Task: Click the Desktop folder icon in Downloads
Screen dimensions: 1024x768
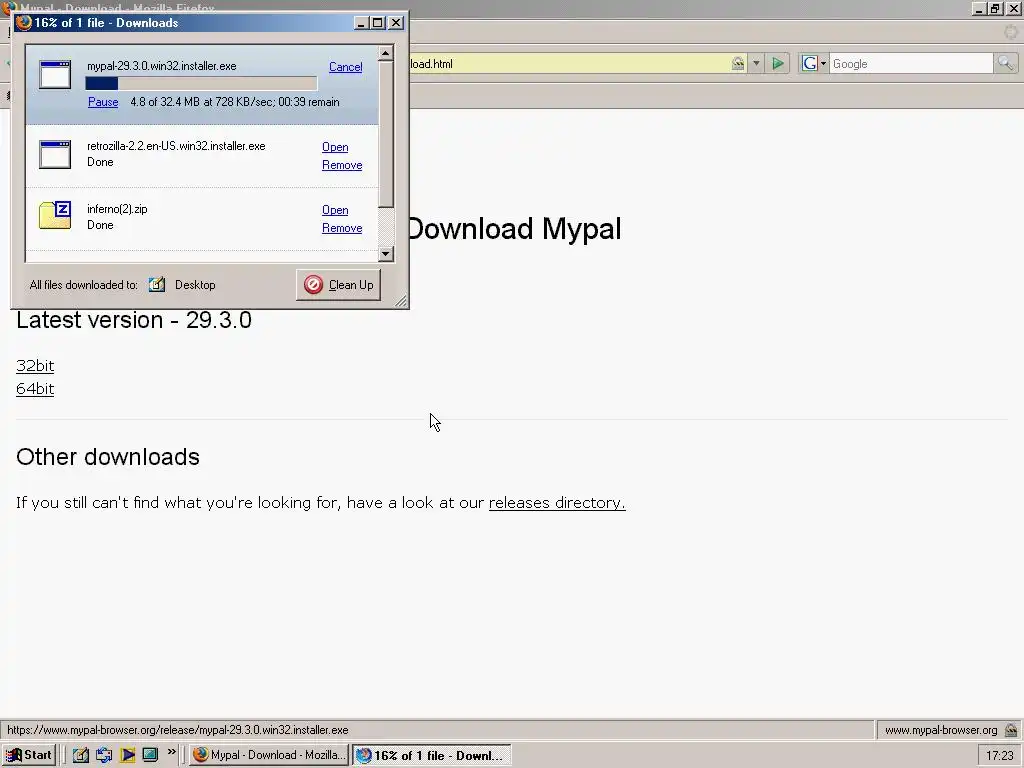Action: [157, 285]
